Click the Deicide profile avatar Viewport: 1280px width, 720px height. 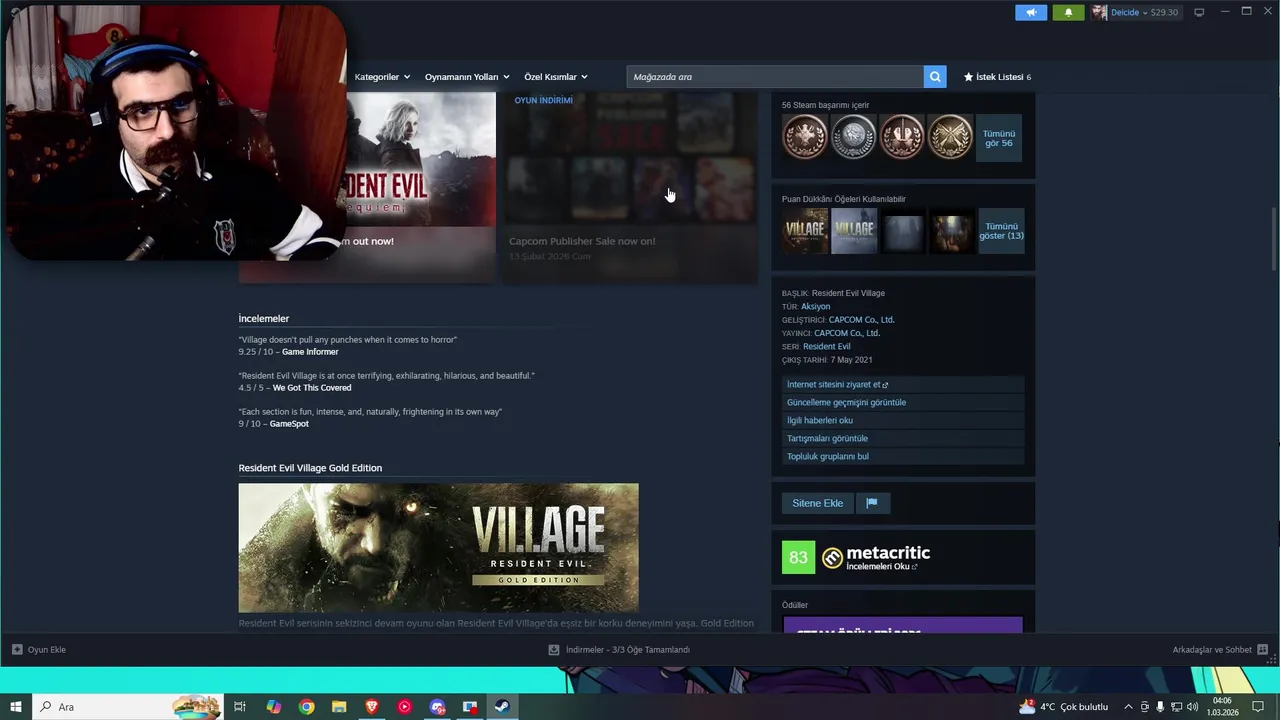(1099, 12)
